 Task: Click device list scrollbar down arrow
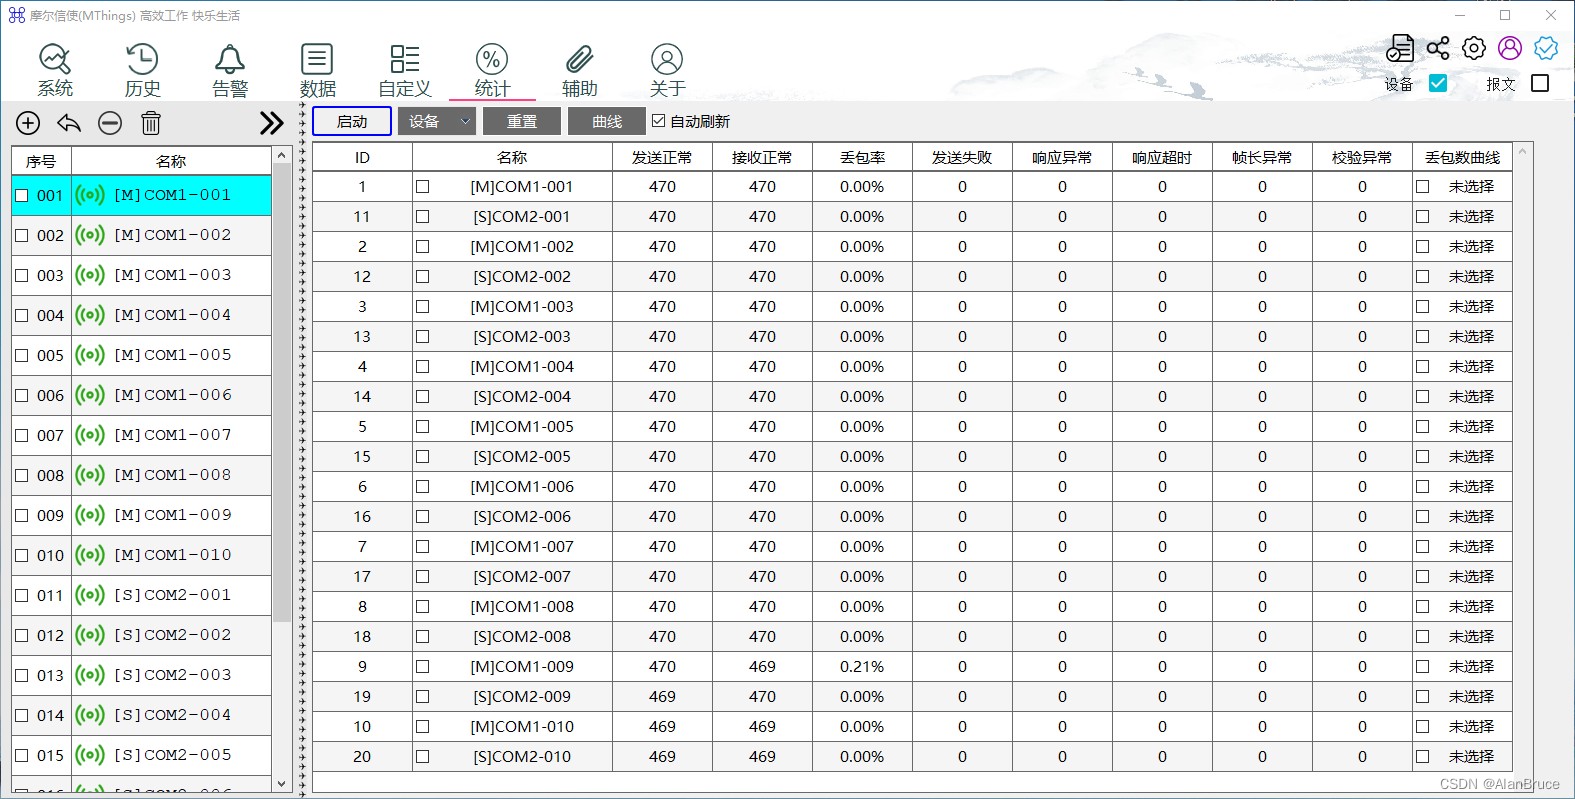282,784
